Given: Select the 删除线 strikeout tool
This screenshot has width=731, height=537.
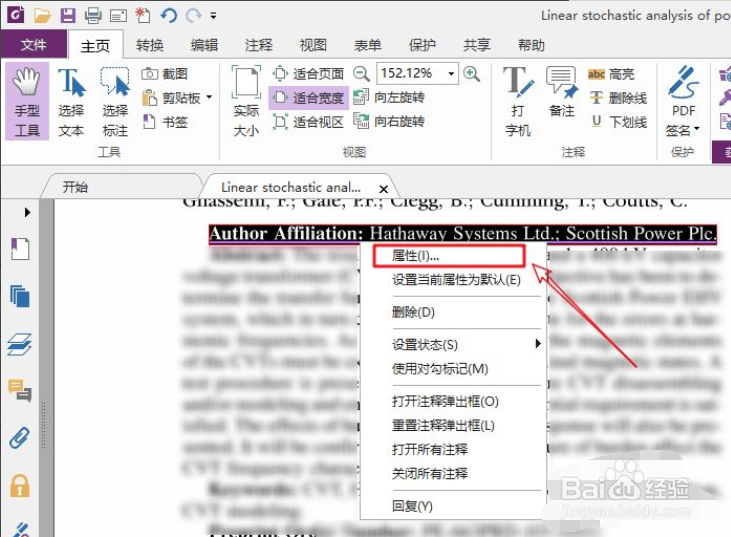Looking at the screenshot, I should pos(618,98).
